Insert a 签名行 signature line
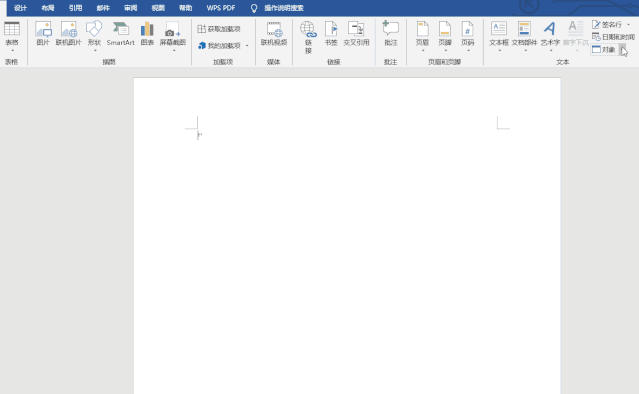Screen dimensions: 639x394 607,25
